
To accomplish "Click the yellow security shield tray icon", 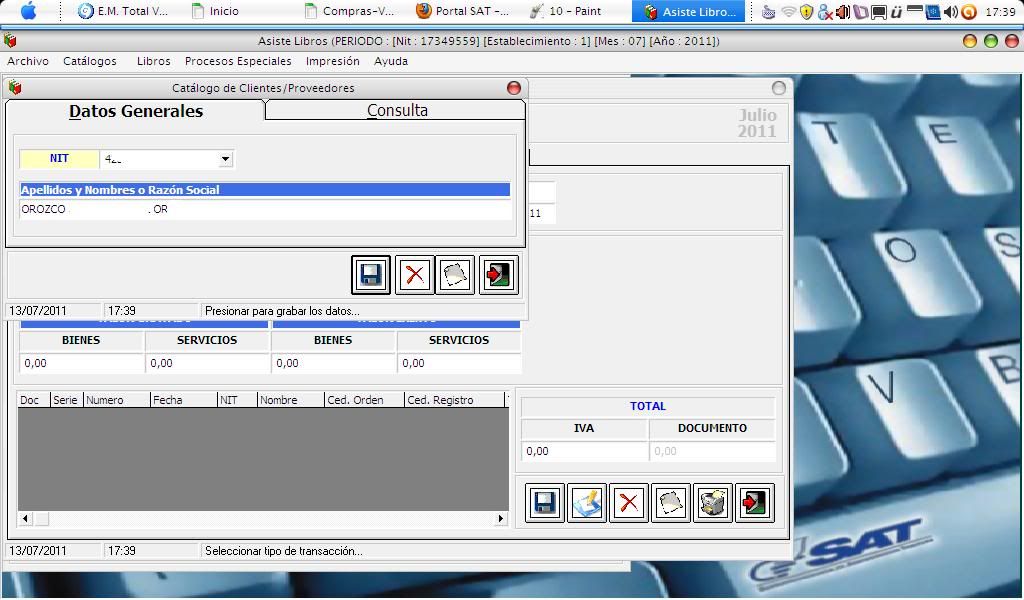I will click(x=807, y=12).
